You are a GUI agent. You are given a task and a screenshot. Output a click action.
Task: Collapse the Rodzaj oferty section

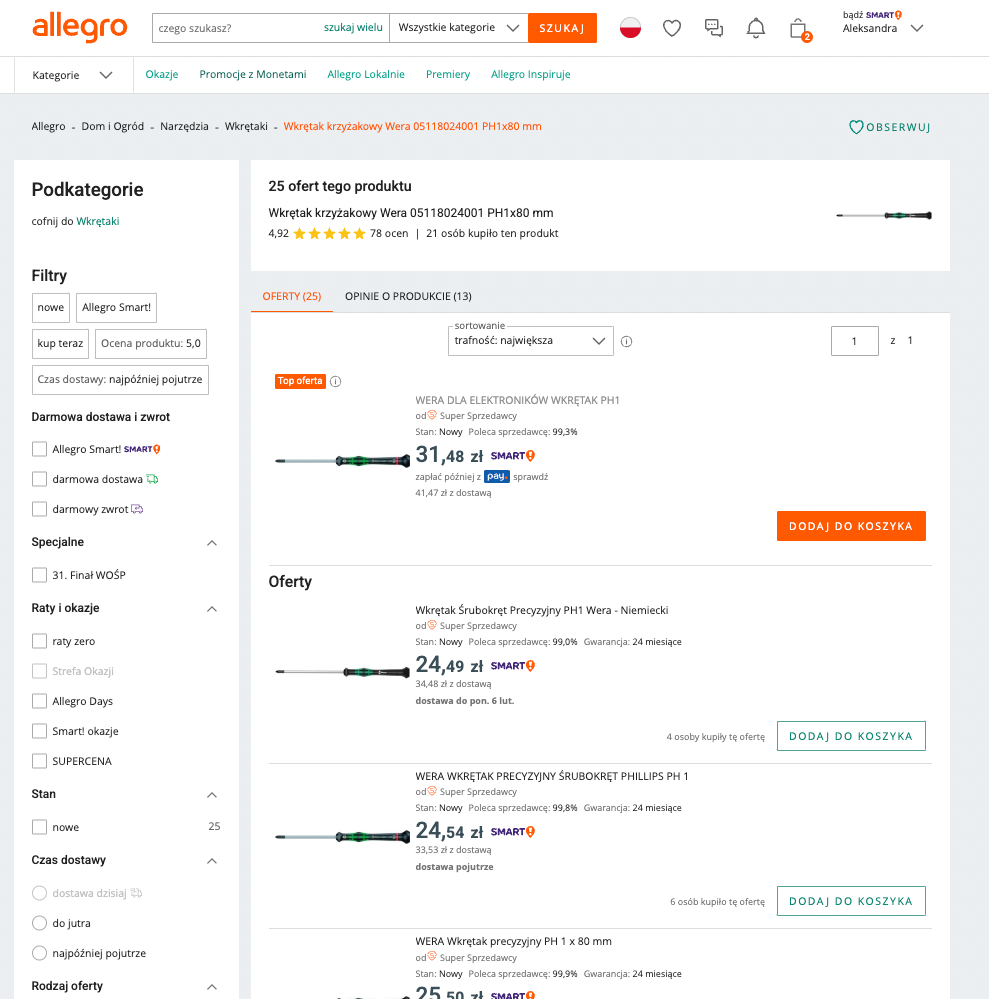pos(212,987)
